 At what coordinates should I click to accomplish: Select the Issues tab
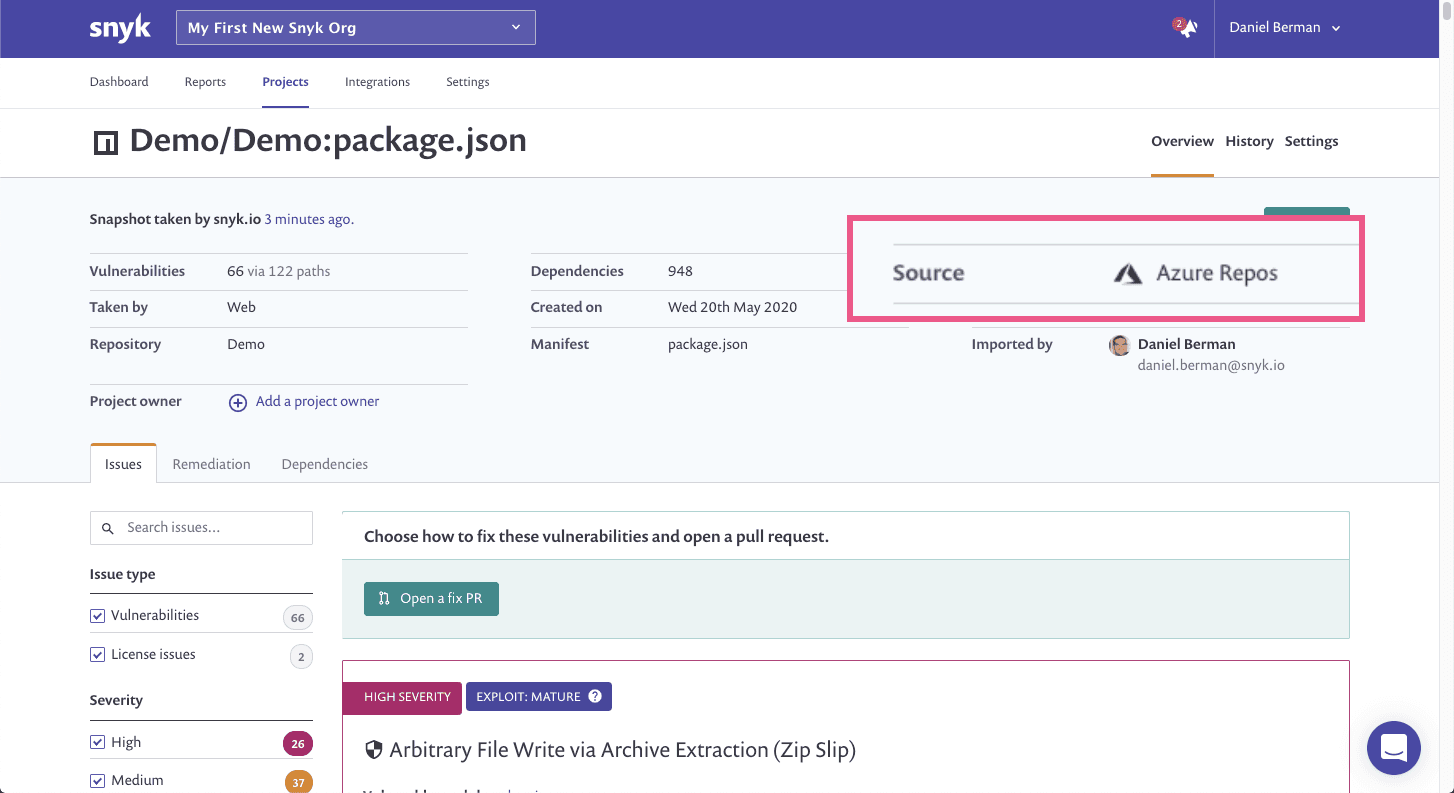pos(123,464)
